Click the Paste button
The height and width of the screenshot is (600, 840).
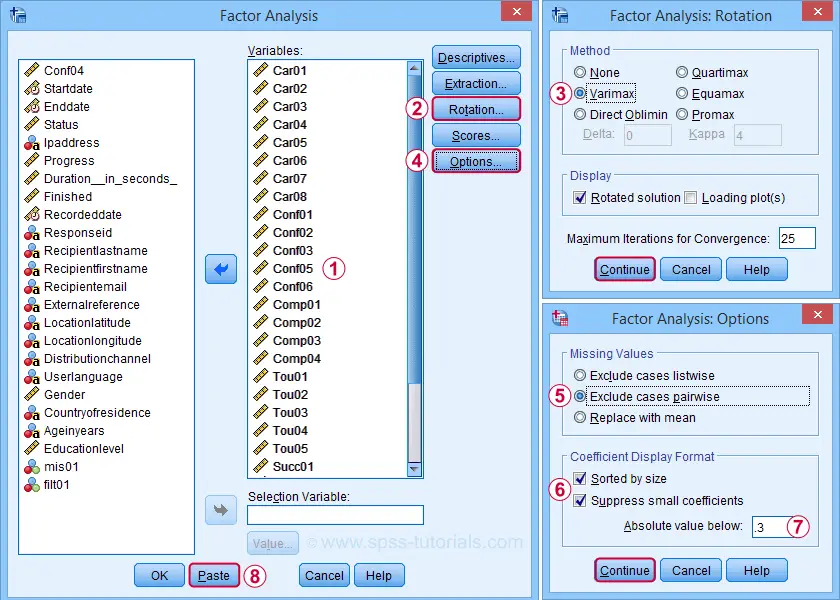[214, 575]
